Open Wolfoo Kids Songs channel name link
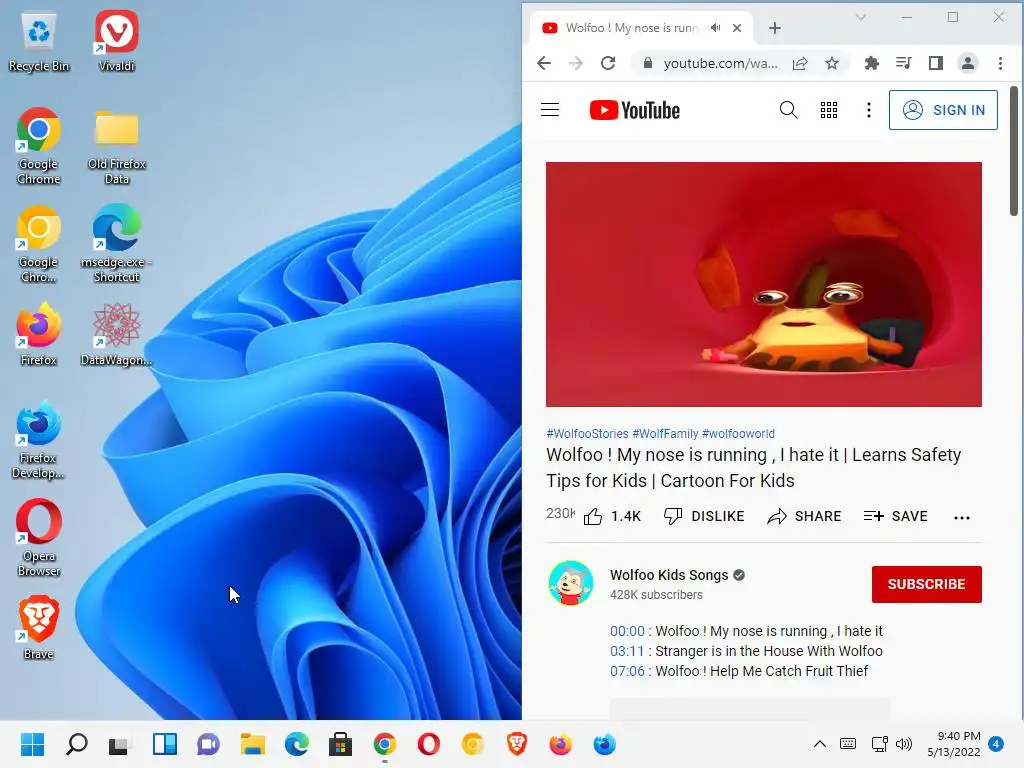 coord(669,575)
